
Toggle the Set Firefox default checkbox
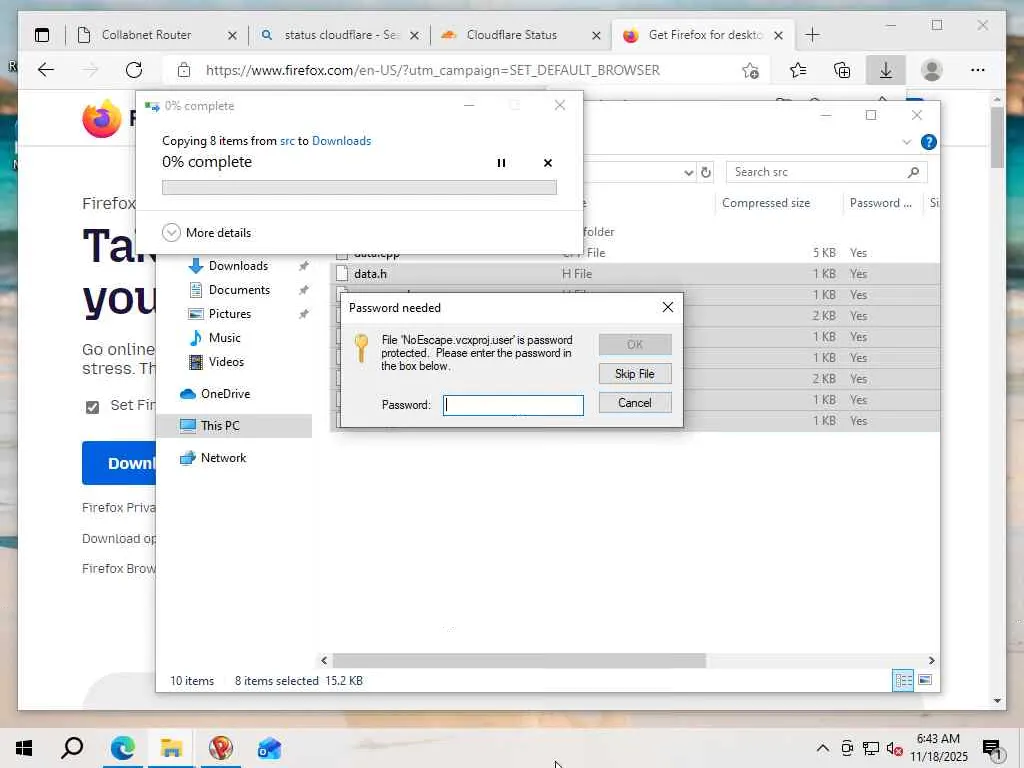(x=92, y=407)
